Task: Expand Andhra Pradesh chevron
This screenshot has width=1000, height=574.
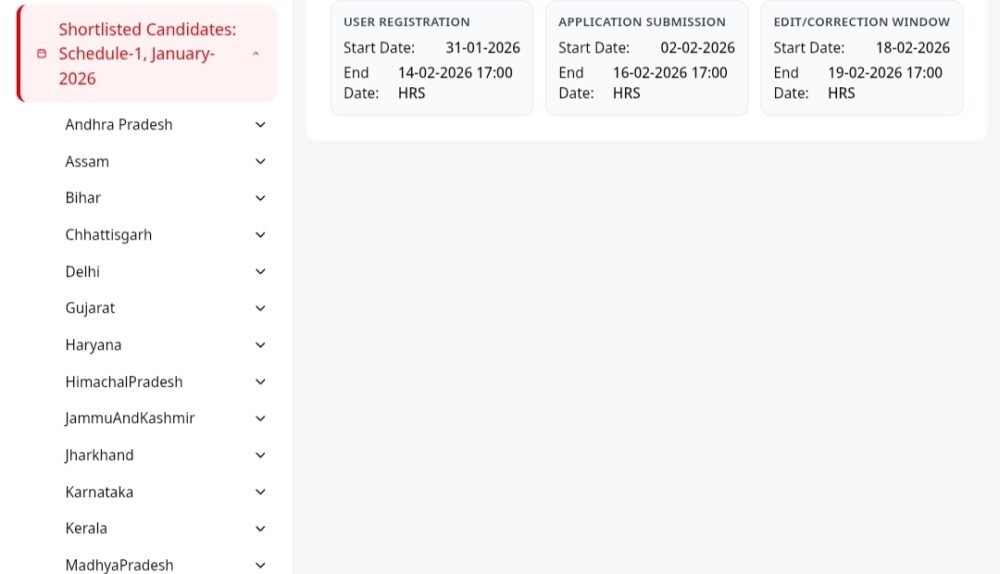Action: click(260, 124)
